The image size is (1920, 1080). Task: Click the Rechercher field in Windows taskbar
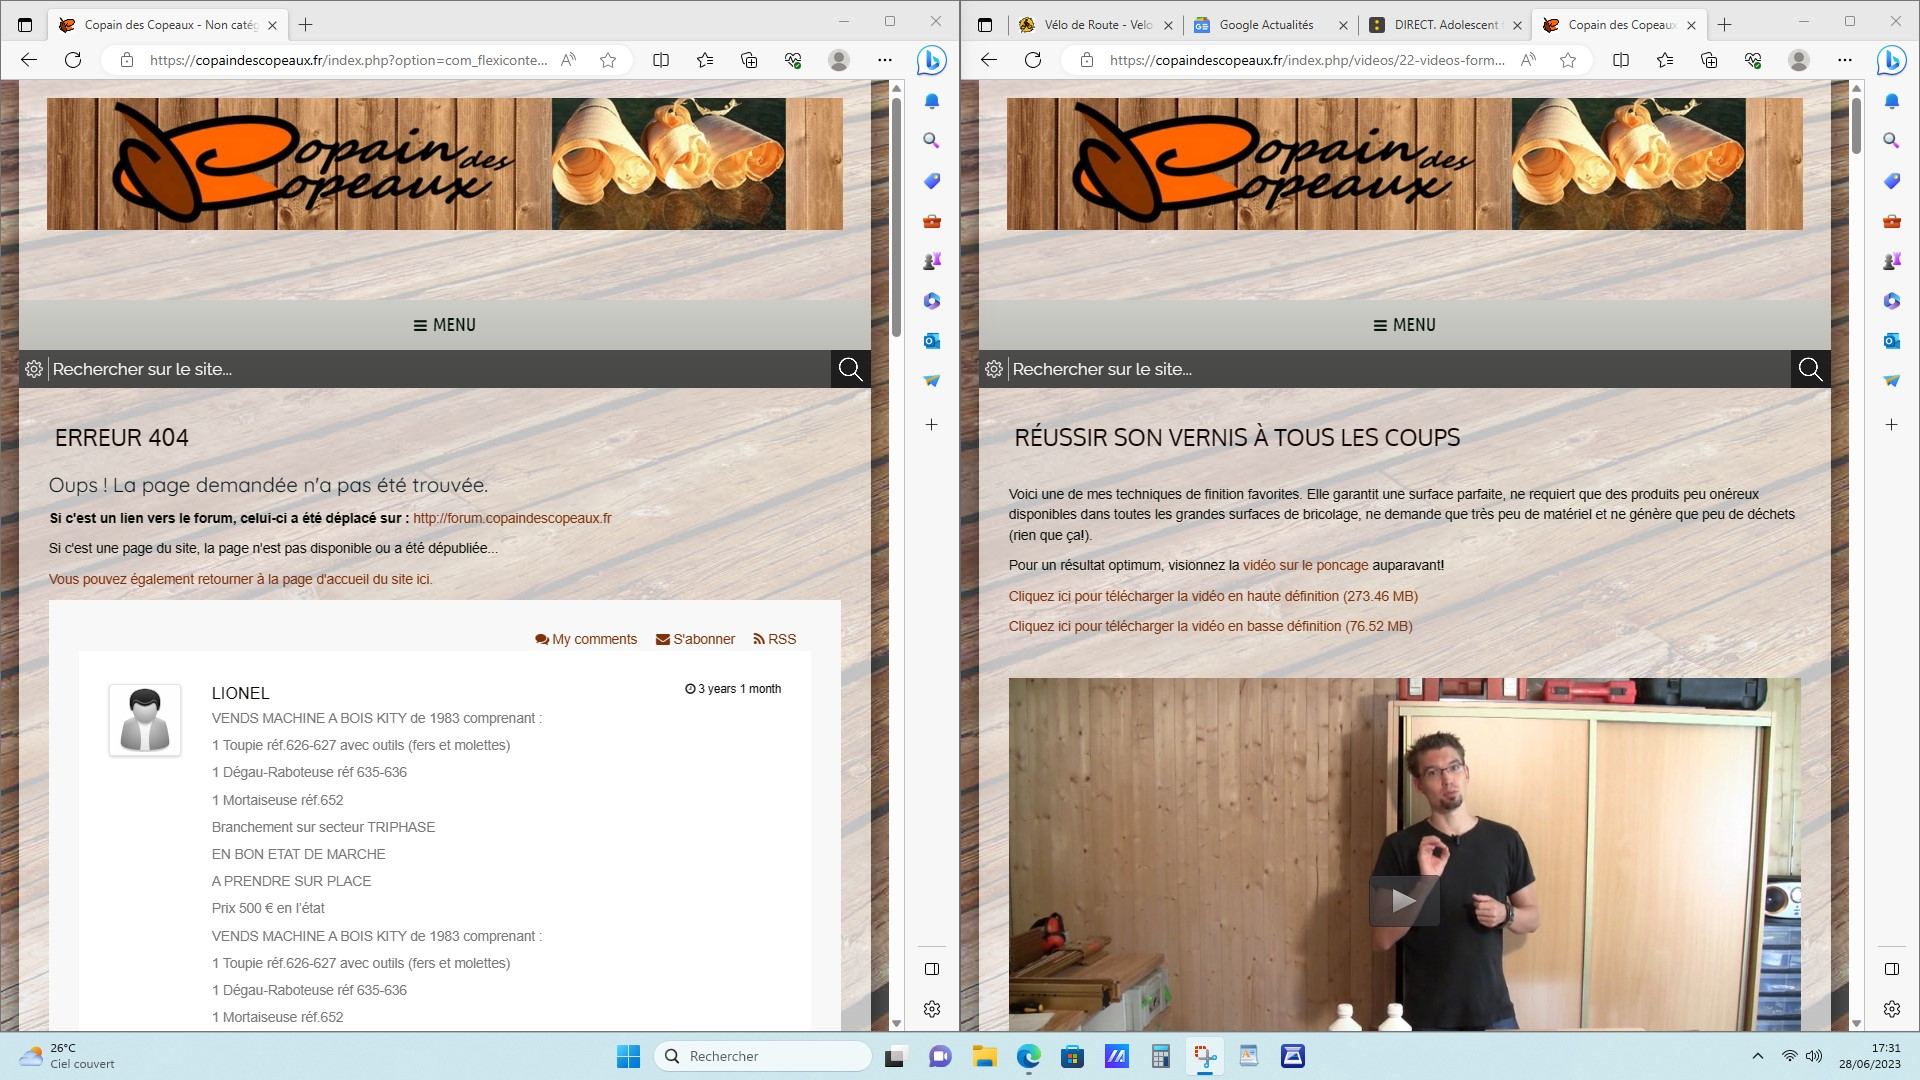[763, 1056]
